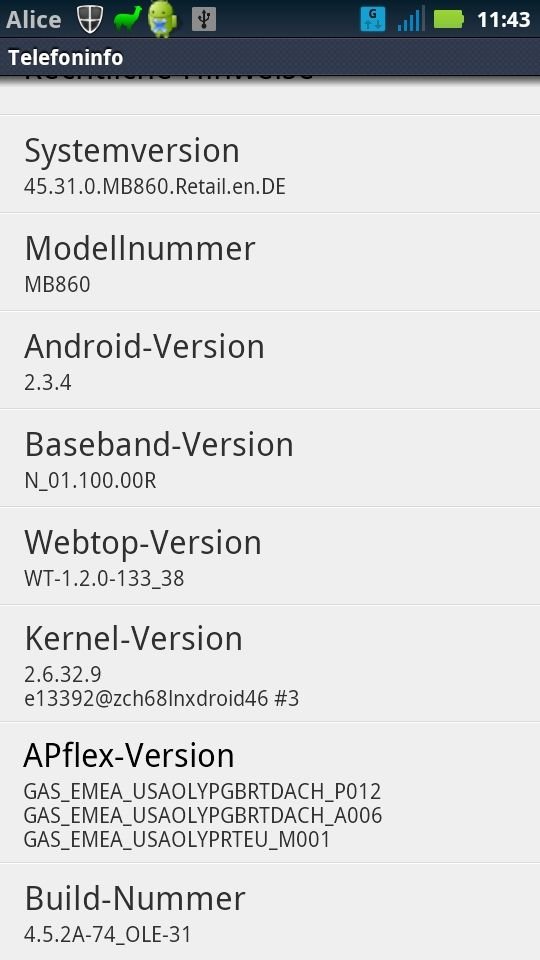Tap the signal strength bars icon
540x960 pixels.
pyautogui.click(x=410, y=19)
